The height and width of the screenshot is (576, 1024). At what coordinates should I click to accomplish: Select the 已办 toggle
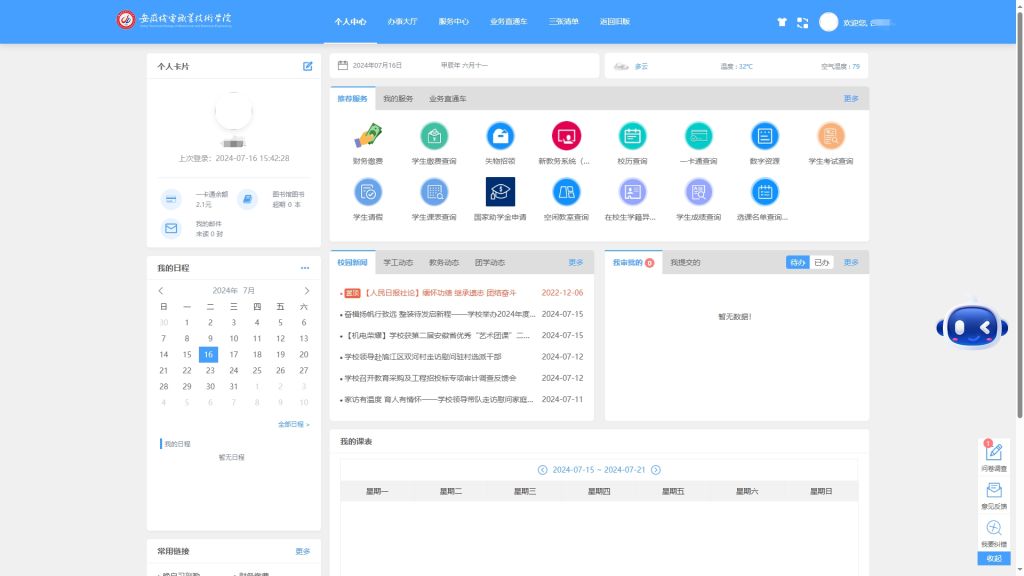coord(822,262)
